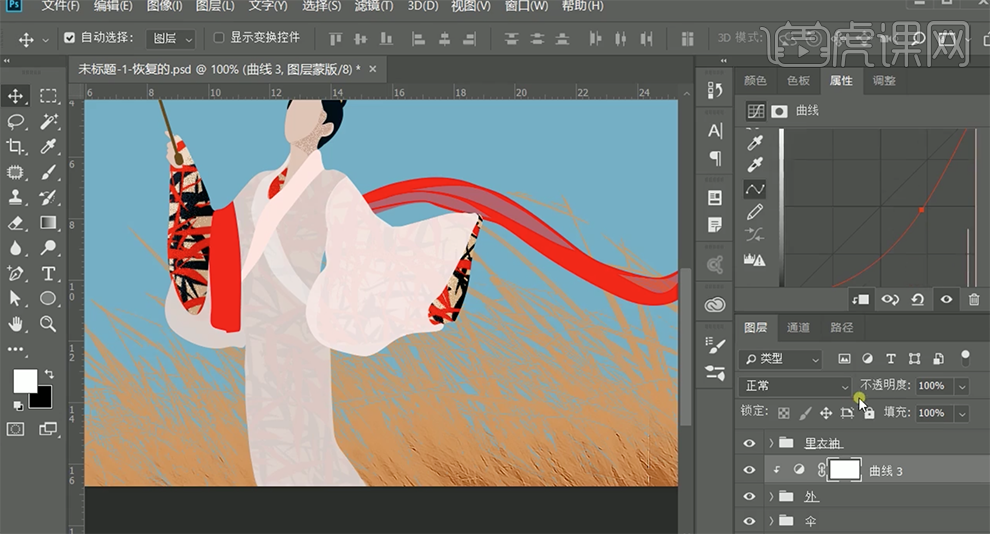
Task: Select the Eyedropper tool in toolbar
Action: click(48, 147)
